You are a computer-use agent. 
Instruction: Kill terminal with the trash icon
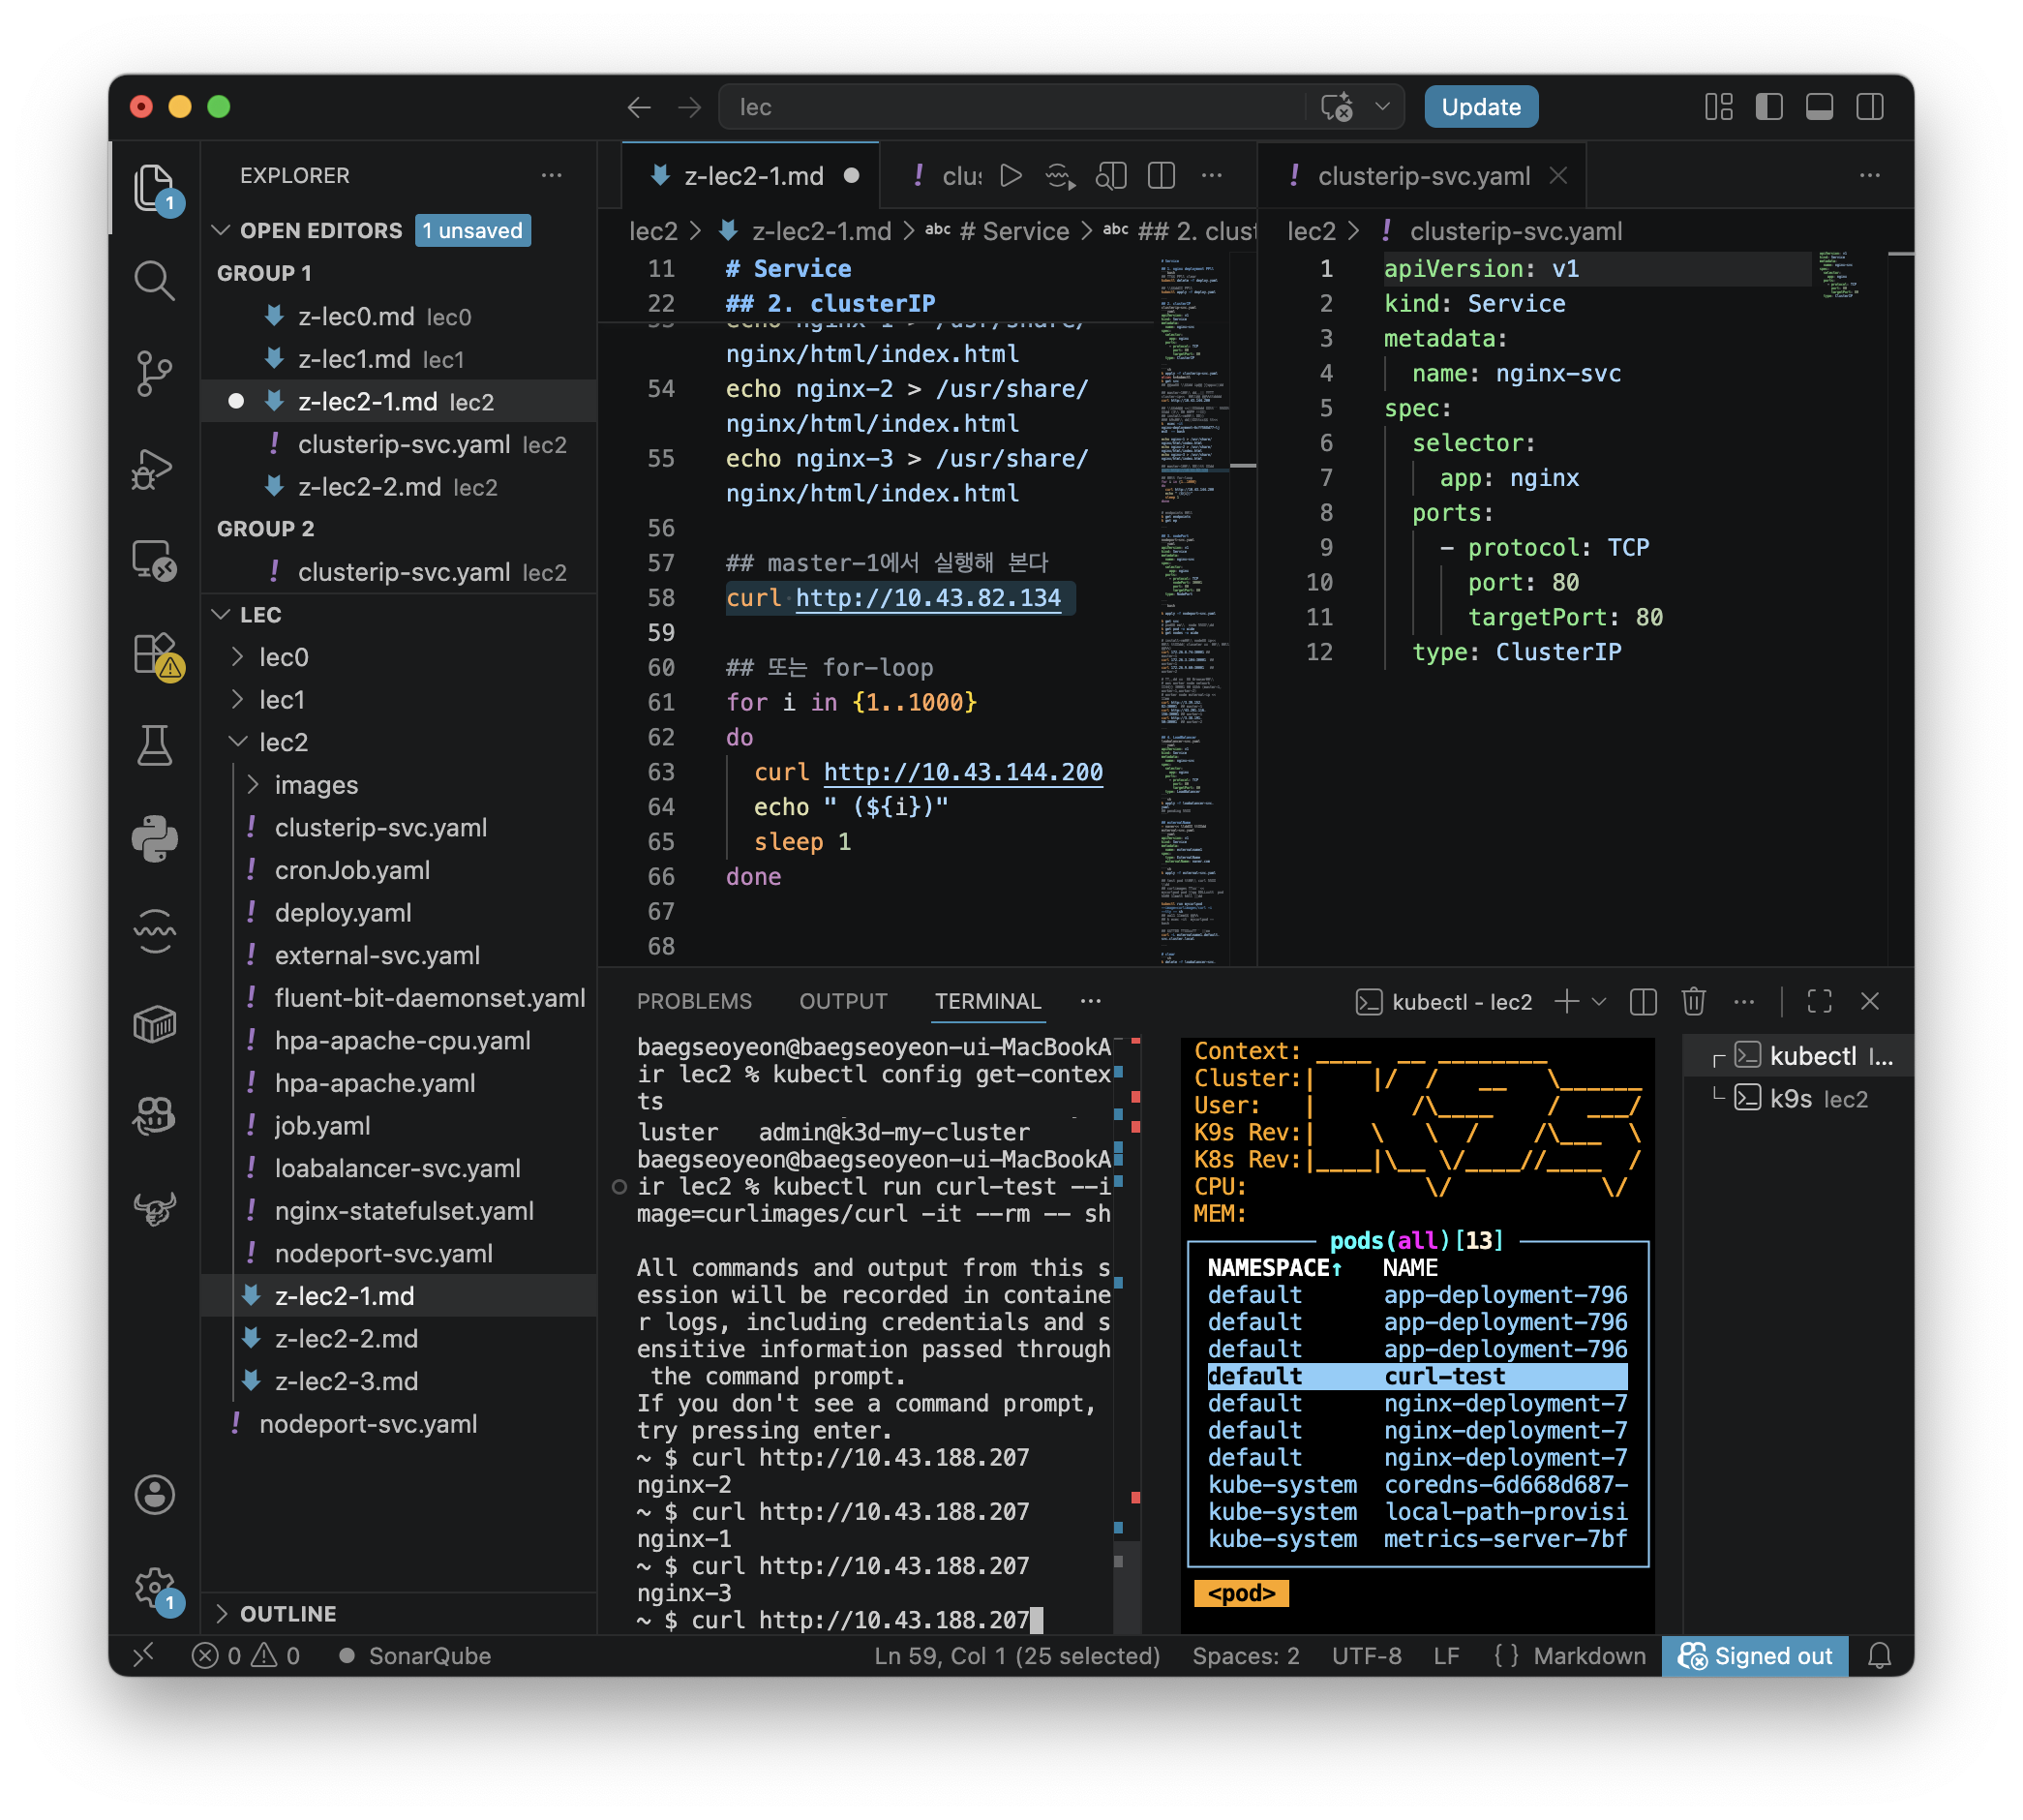coord(1693,1001)
